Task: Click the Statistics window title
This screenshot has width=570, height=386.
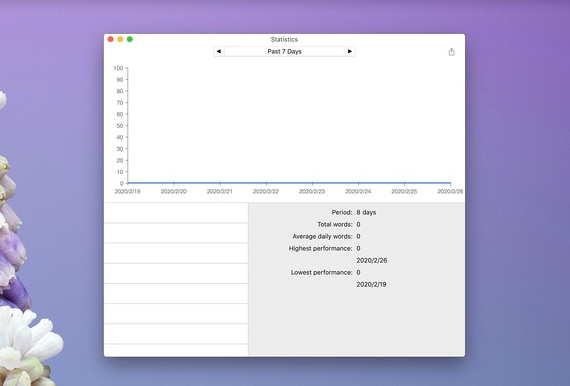Action: (284, 39)
